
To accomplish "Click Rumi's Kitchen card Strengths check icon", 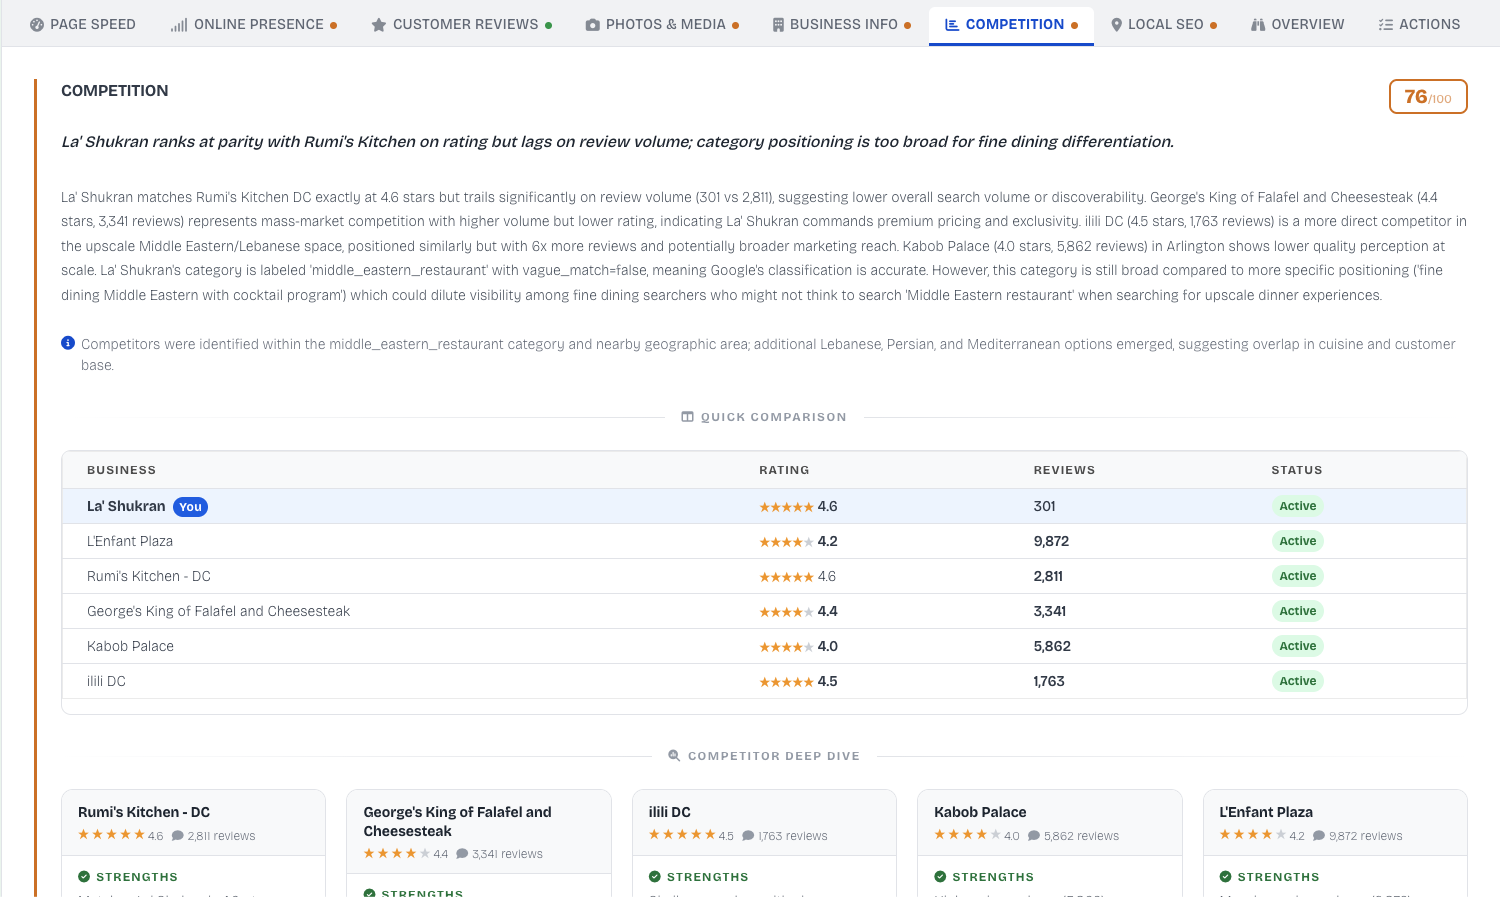I will tap(84, 877).
